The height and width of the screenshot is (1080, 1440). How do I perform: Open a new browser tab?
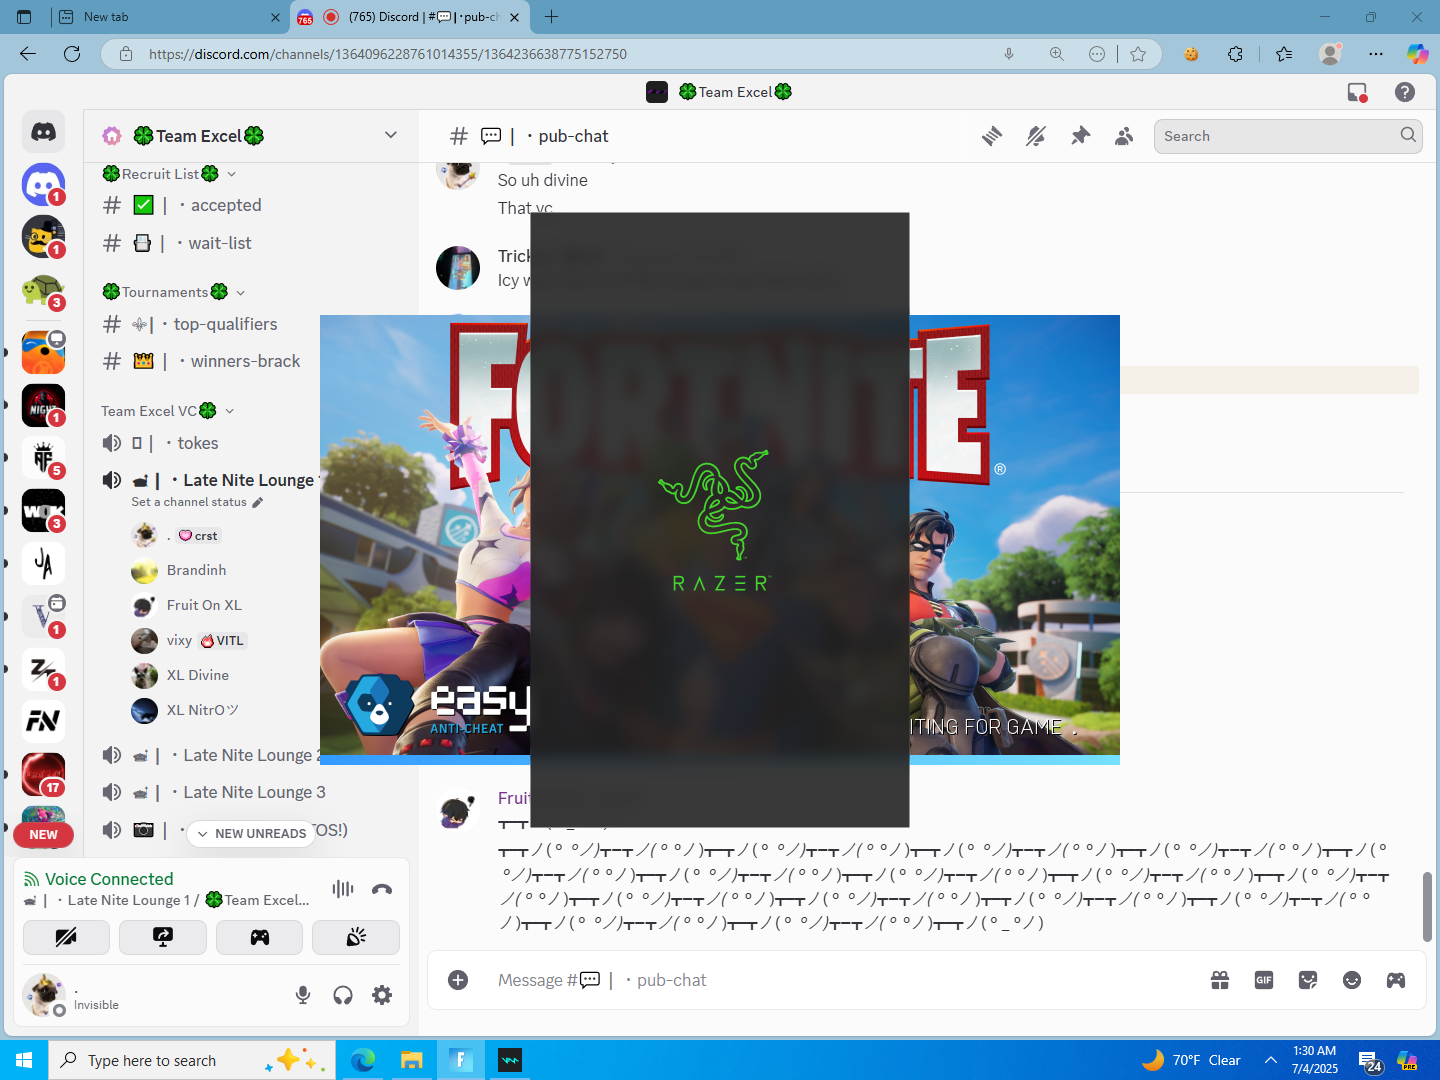551,17
